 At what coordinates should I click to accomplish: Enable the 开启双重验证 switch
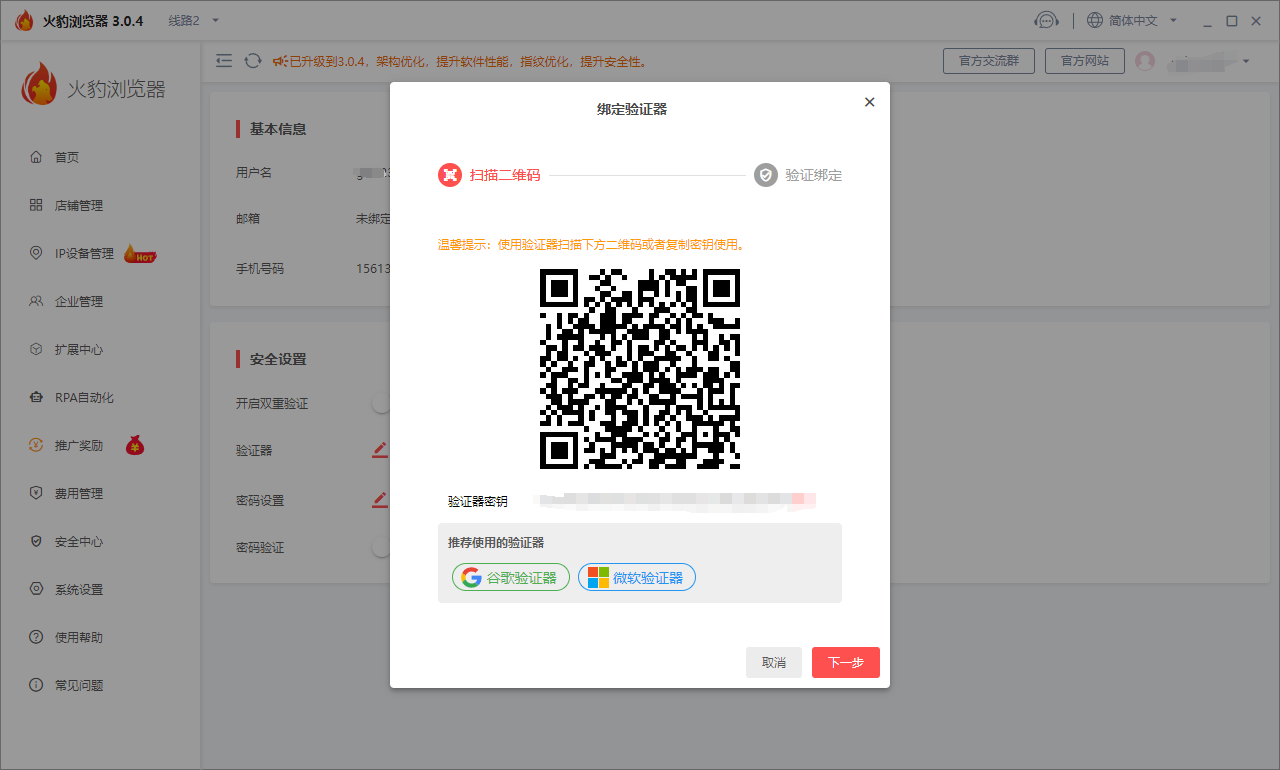click(x=381, y=402)
